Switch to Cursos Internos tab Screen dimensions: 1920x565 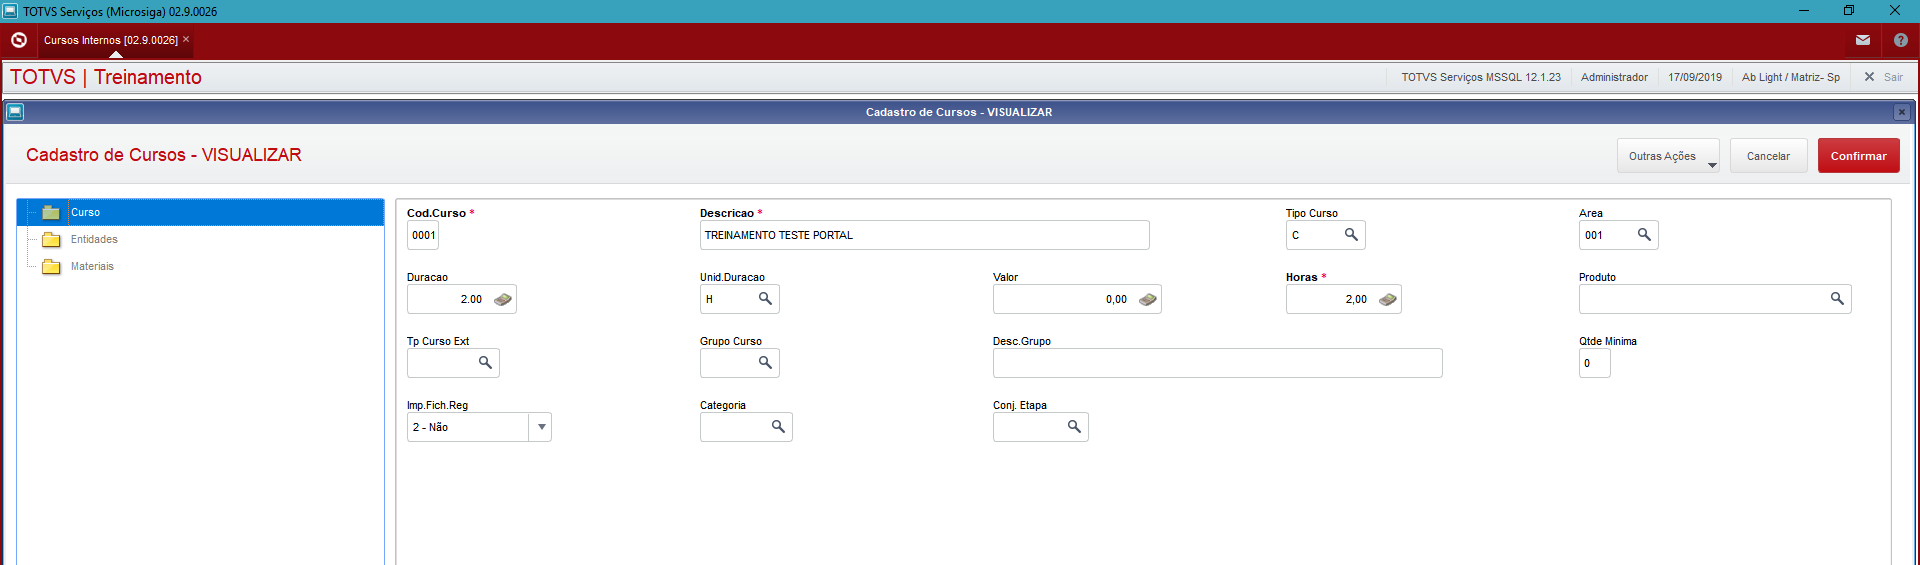[x=110, y=40]
